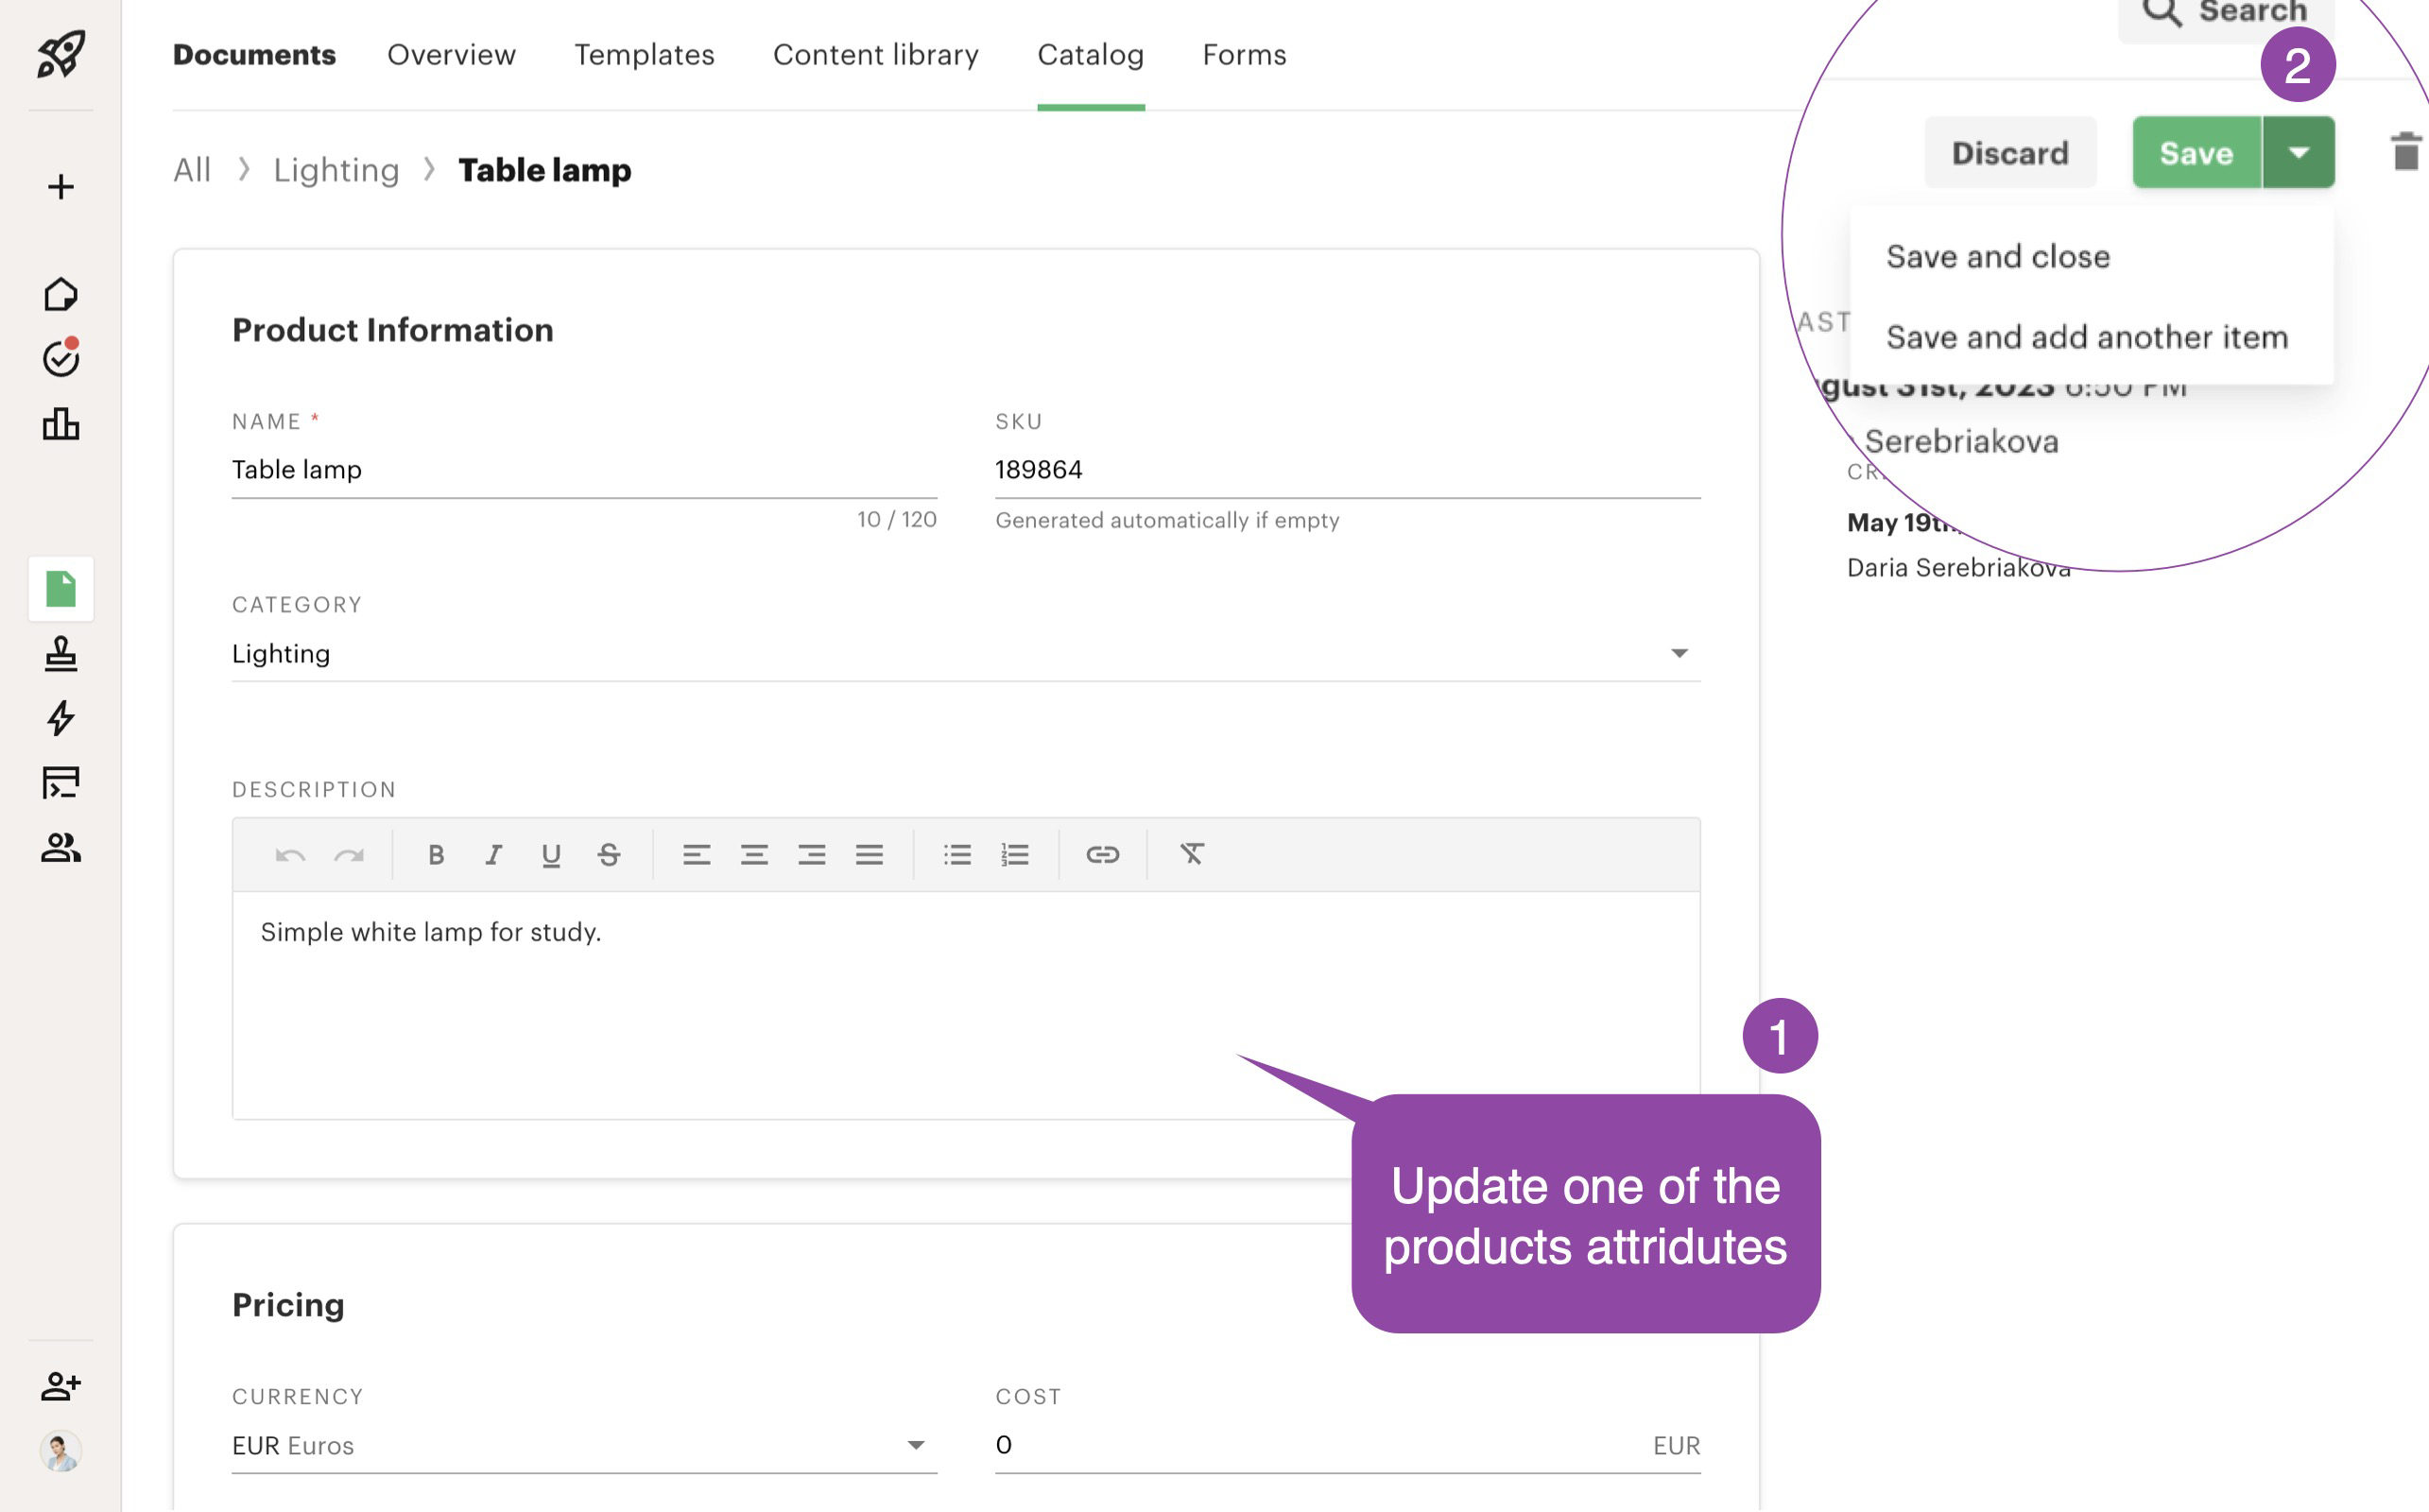Clear formatting in description
Image resolution: width=2429 pixels, height=1512 pixels.
pos(1191,854)
